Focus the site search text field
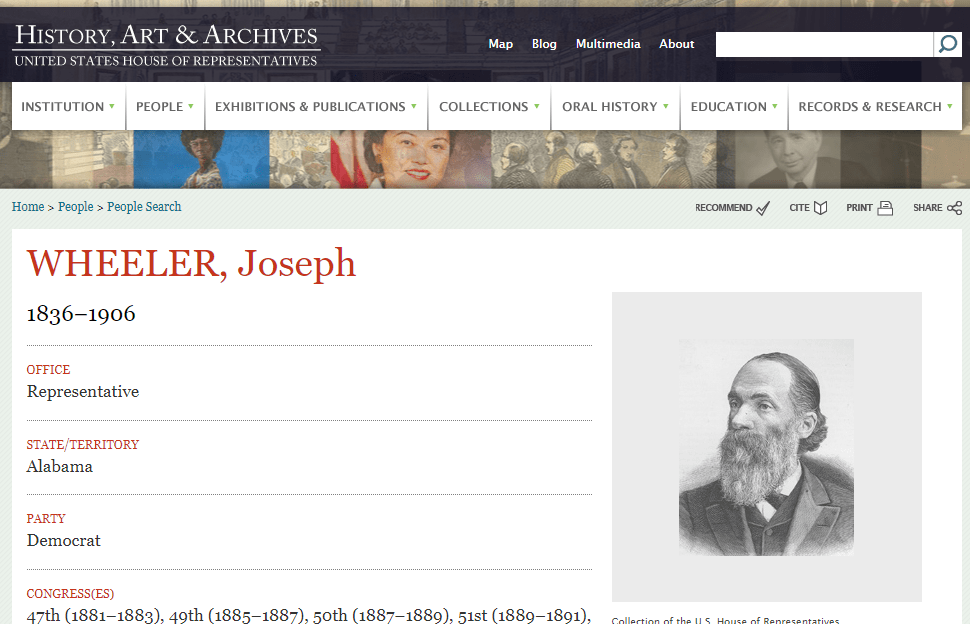Screen dimensions: 970x624 pos(824,45)
